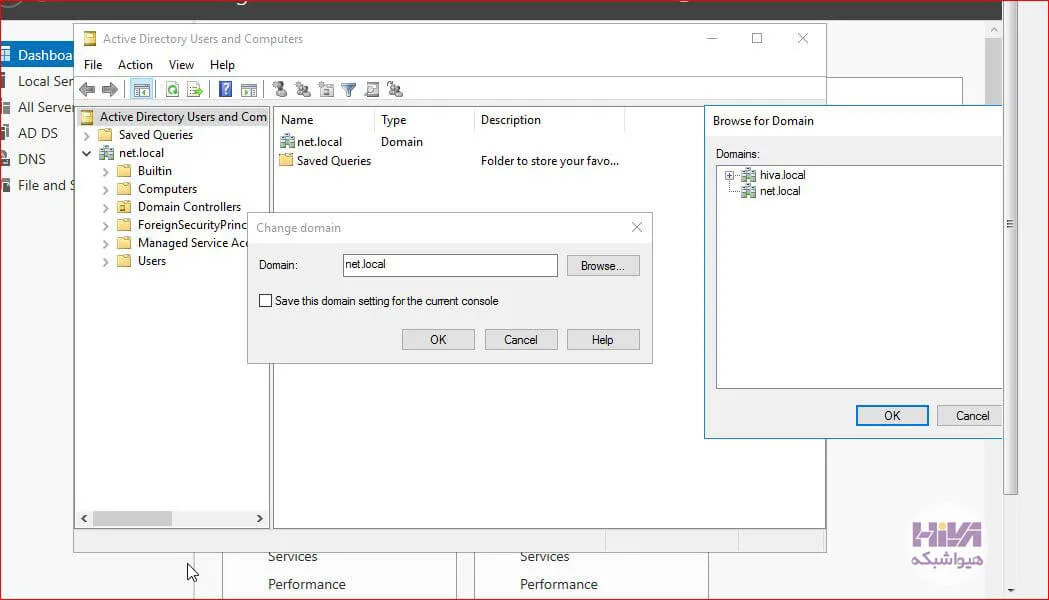Click the DNS icon in Server Manager sidebar
This screenshot has width=1049, height=600.
pyautogui.click(x=6, y=159)
